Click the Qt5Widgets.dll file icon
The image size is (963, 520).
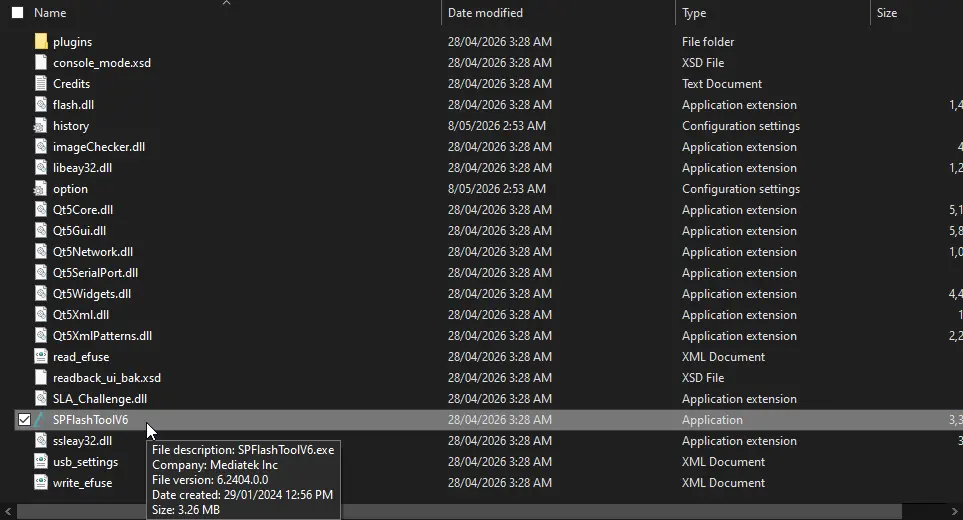coord(41,293)
